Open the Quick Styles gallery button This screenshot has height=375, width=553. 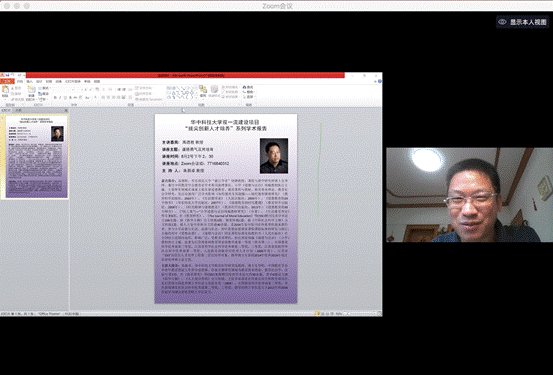point(214,92)
